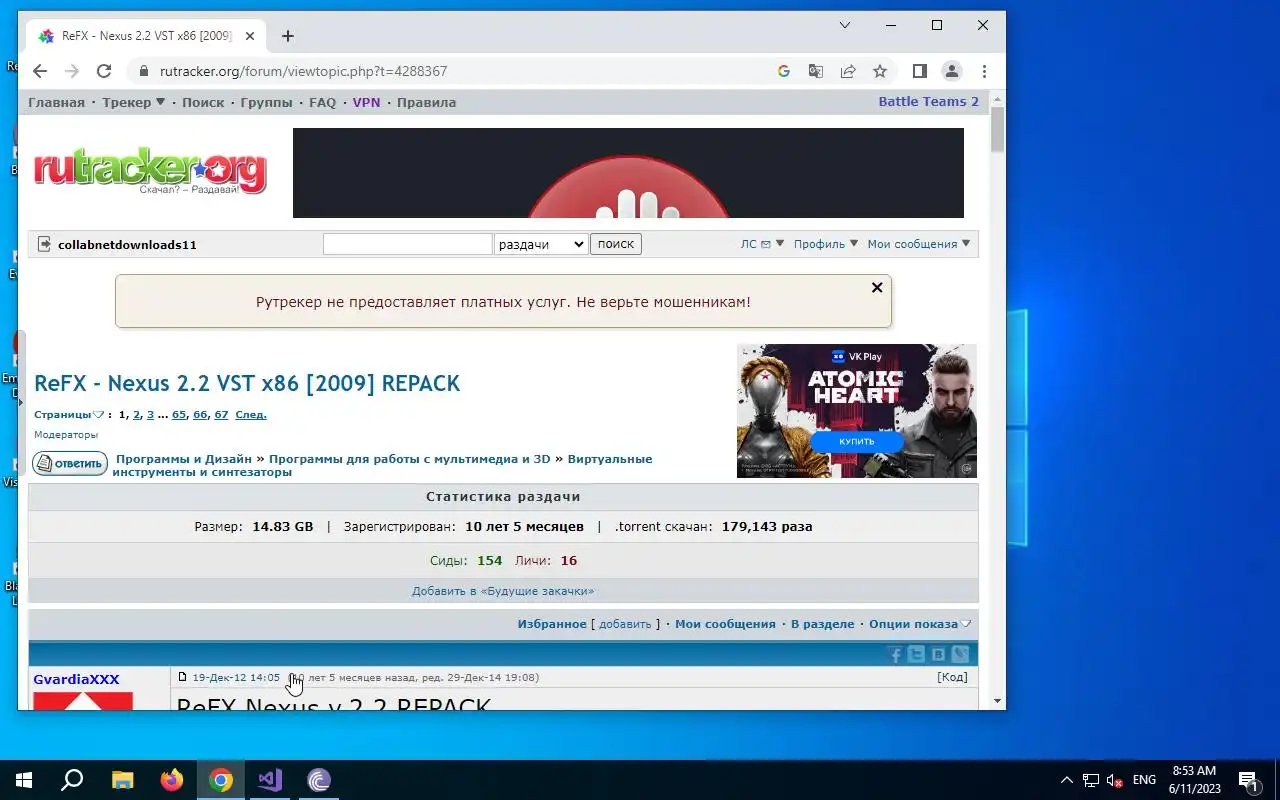The width and height of the screenshot is (1280, 800).
Task: Open Поиск in the top menu
Action: [x=204, y=102]
